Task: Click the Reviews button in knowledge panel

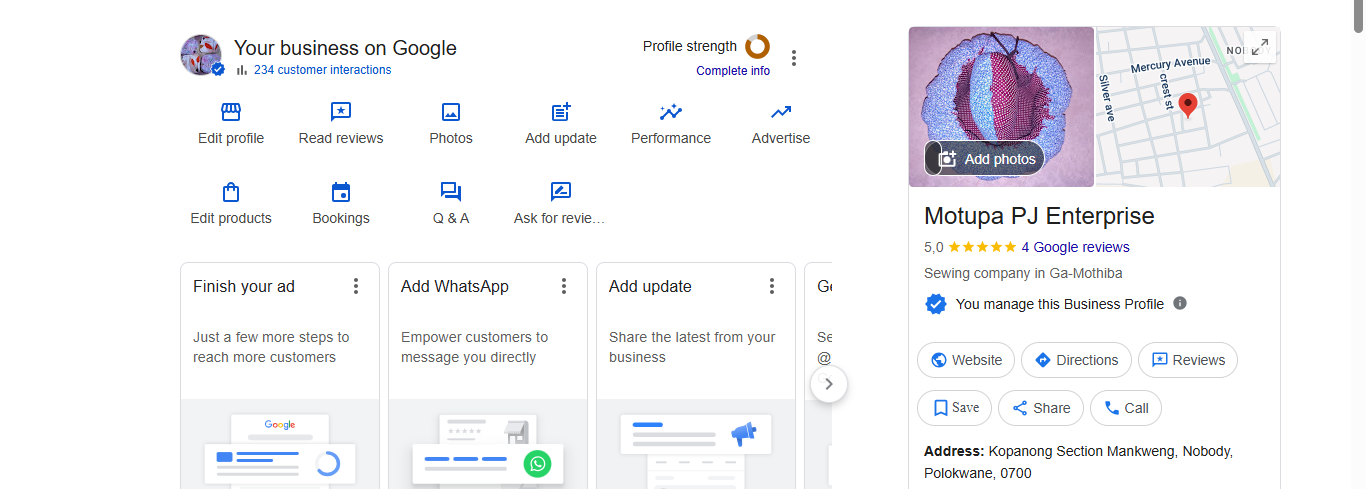Action: [x=1188, y=360]
